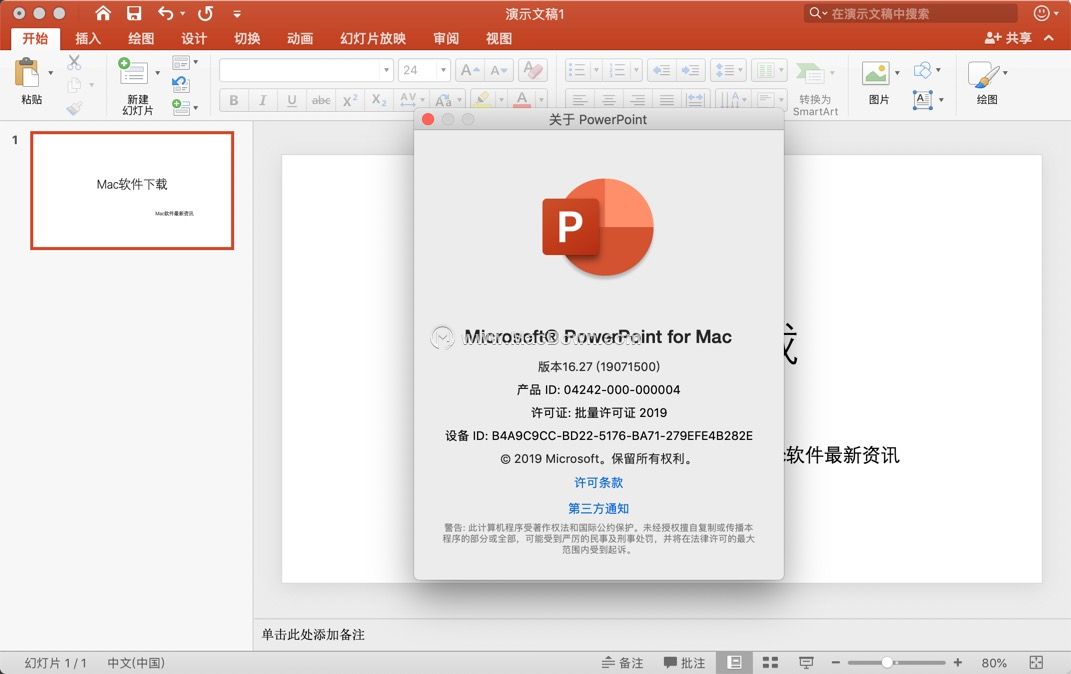Align text left
Viewport: 1071px width, 674px height.
[x=580, y=100]
